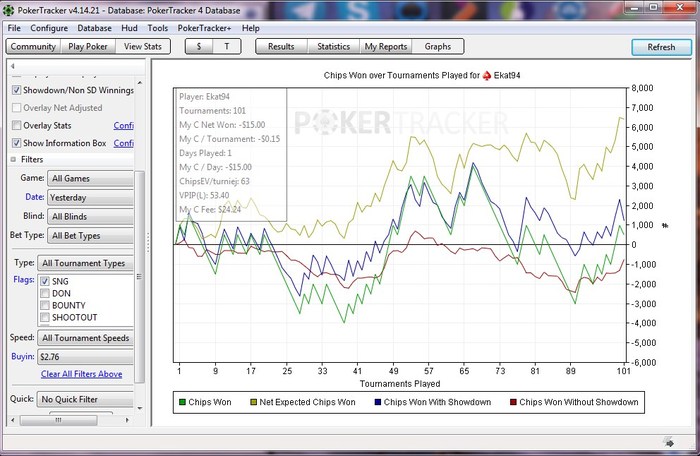
Task: Select the T tournaments button
Action: [227, 46]
